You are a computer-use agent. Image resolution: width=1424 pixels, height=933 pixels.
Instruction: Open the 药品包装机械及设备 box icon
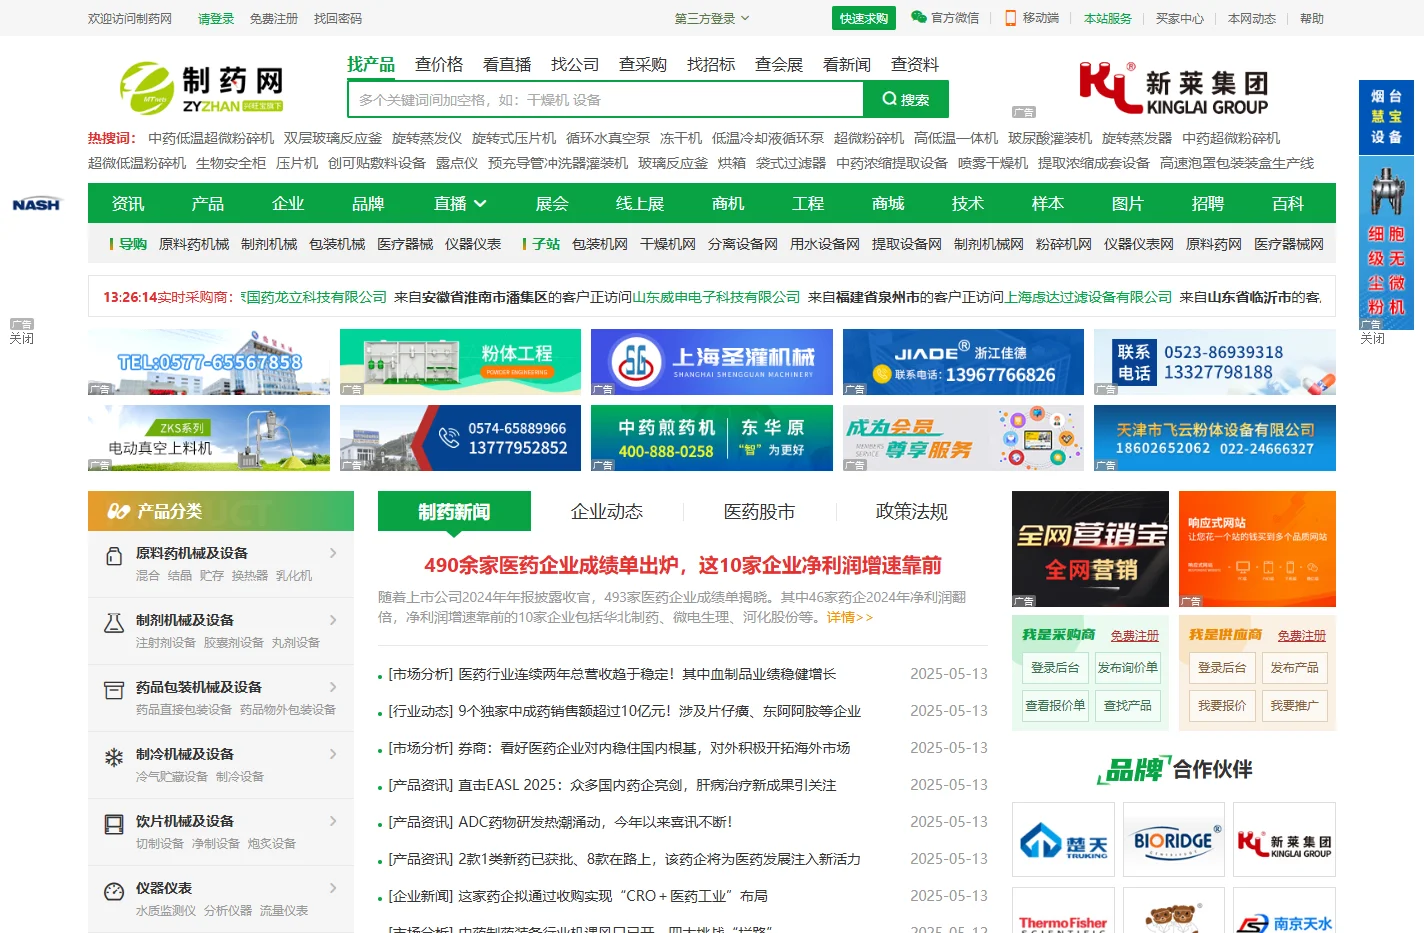pyautogui.click(x=115, y=689)
